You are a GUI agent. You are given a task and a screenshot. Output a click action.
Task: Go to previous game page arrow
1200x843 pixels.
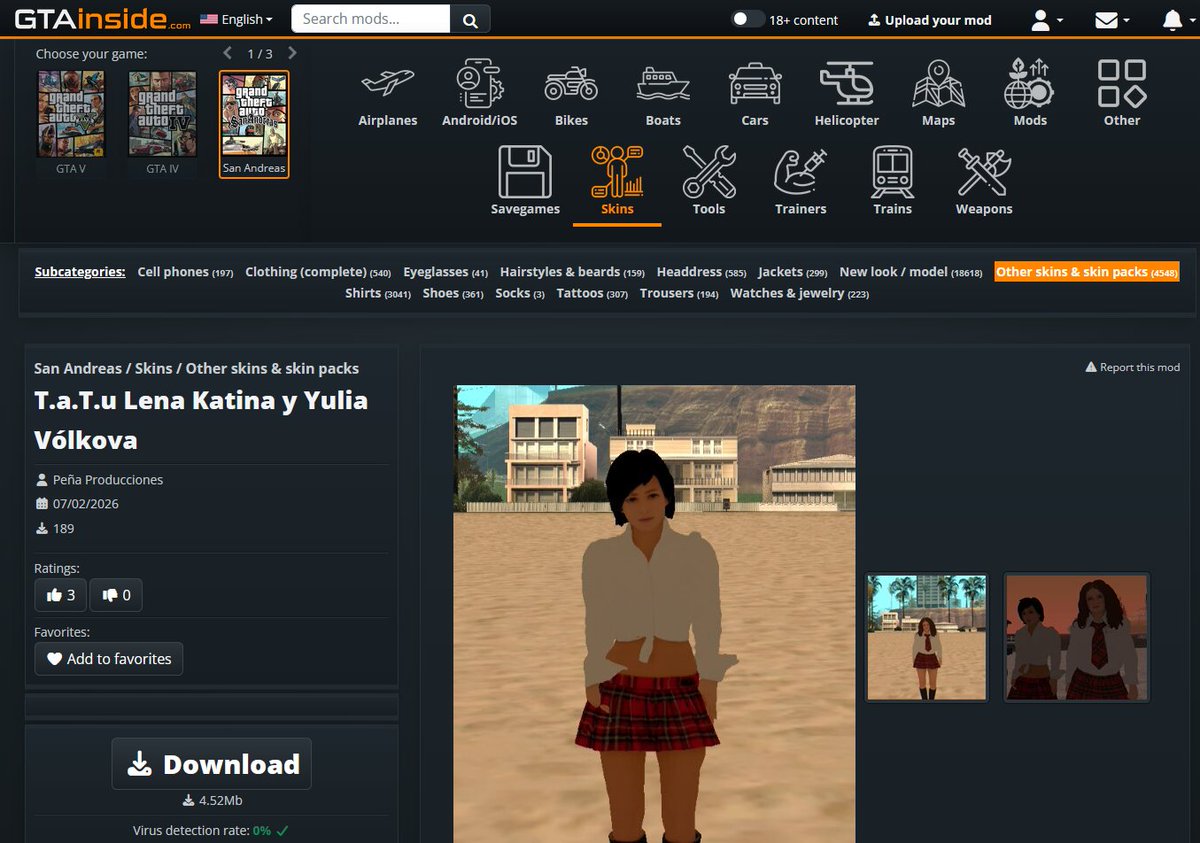coord(227,53)
